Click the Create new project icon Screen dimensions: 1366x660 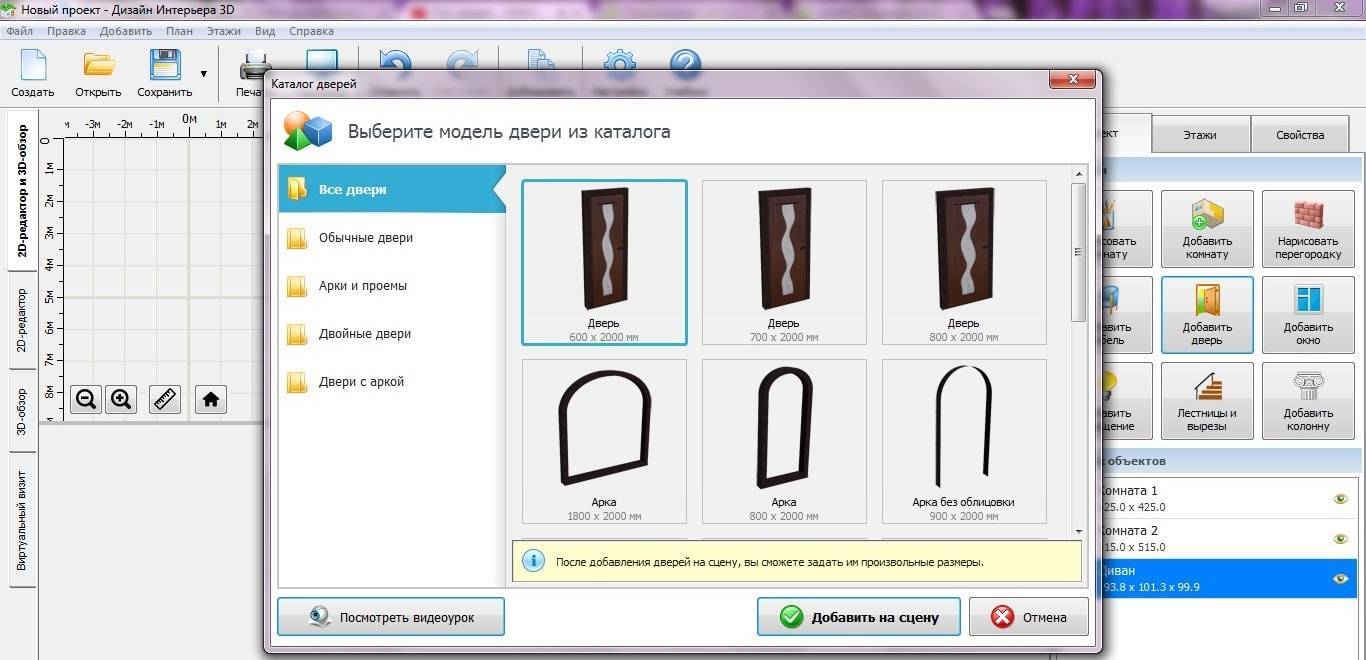[x=33, y=67]
